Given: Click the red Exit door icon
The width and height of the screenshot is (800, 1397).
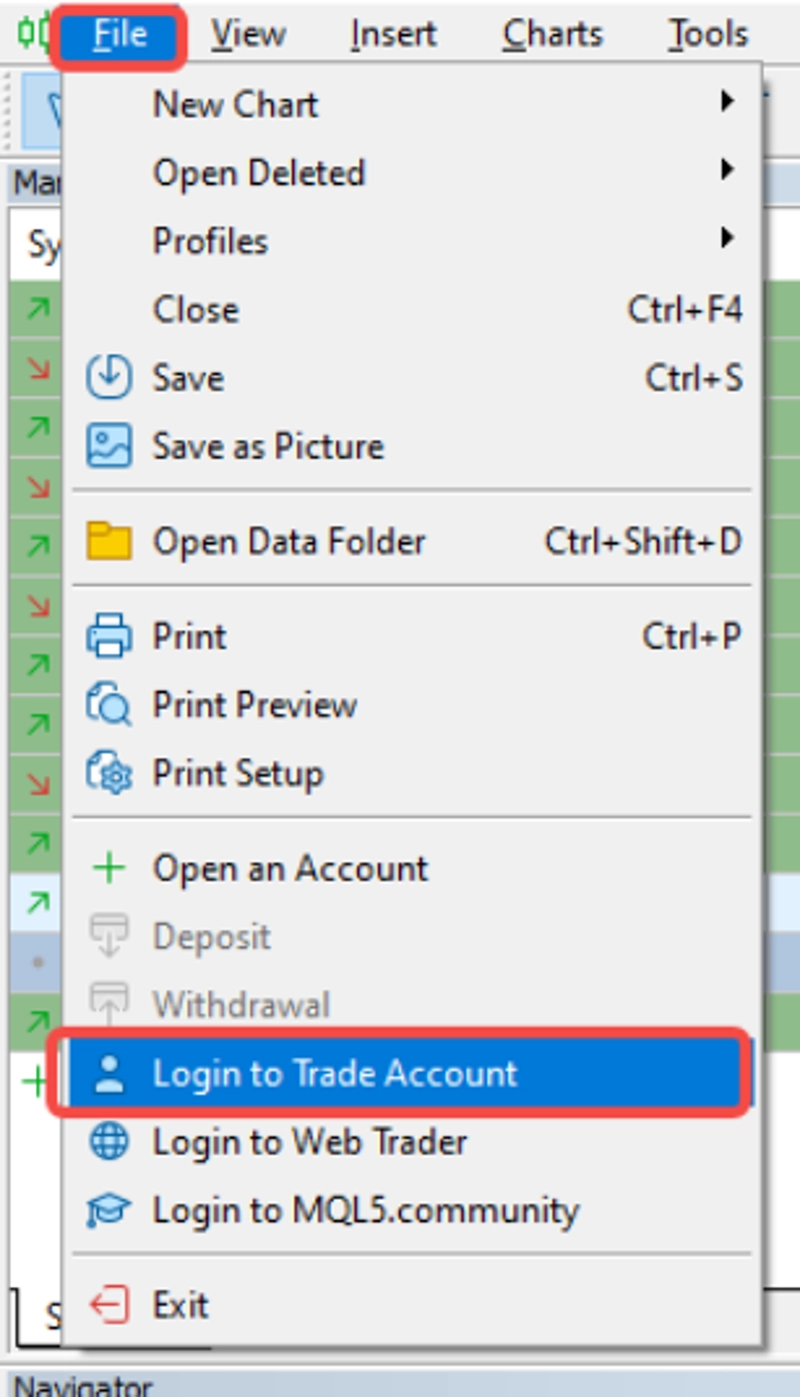Looking at the screenshot, I should click(x=109, y=1305).
